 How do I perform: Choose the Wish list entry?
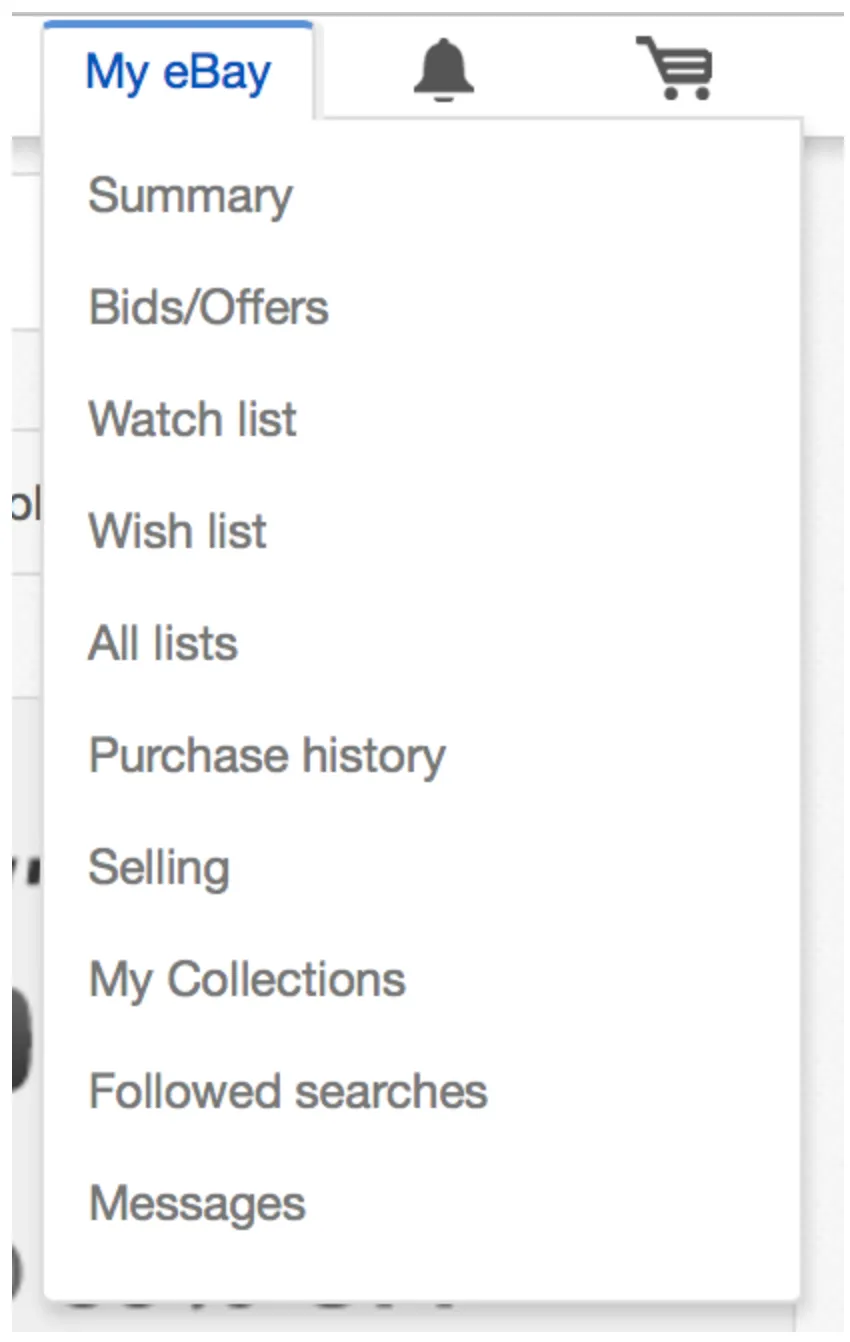[x=177, y=531]
